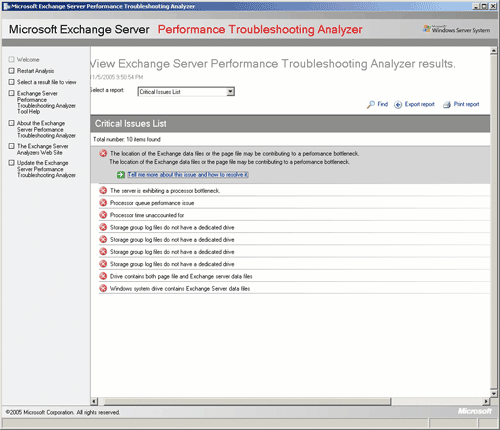Click the Find link
The width and height of the screenshot is (500, 430).
click(383, 104)
